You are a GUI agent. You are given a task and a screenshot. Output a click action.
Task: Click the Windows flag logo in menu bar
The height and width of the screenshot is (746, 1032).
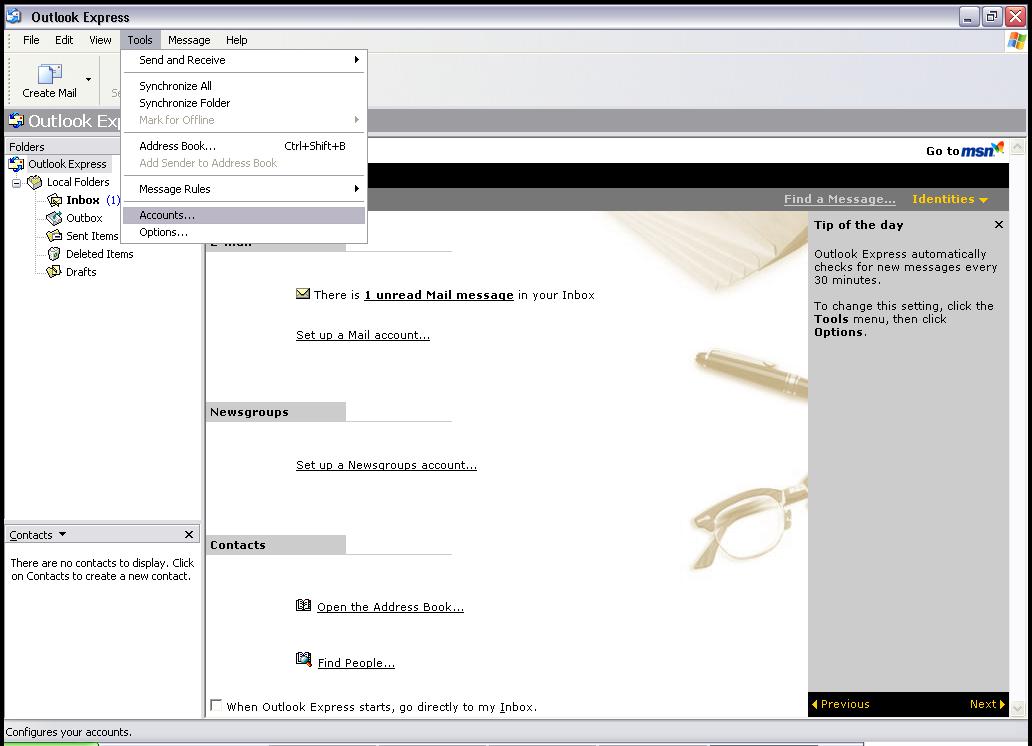tap(1017, 40)
